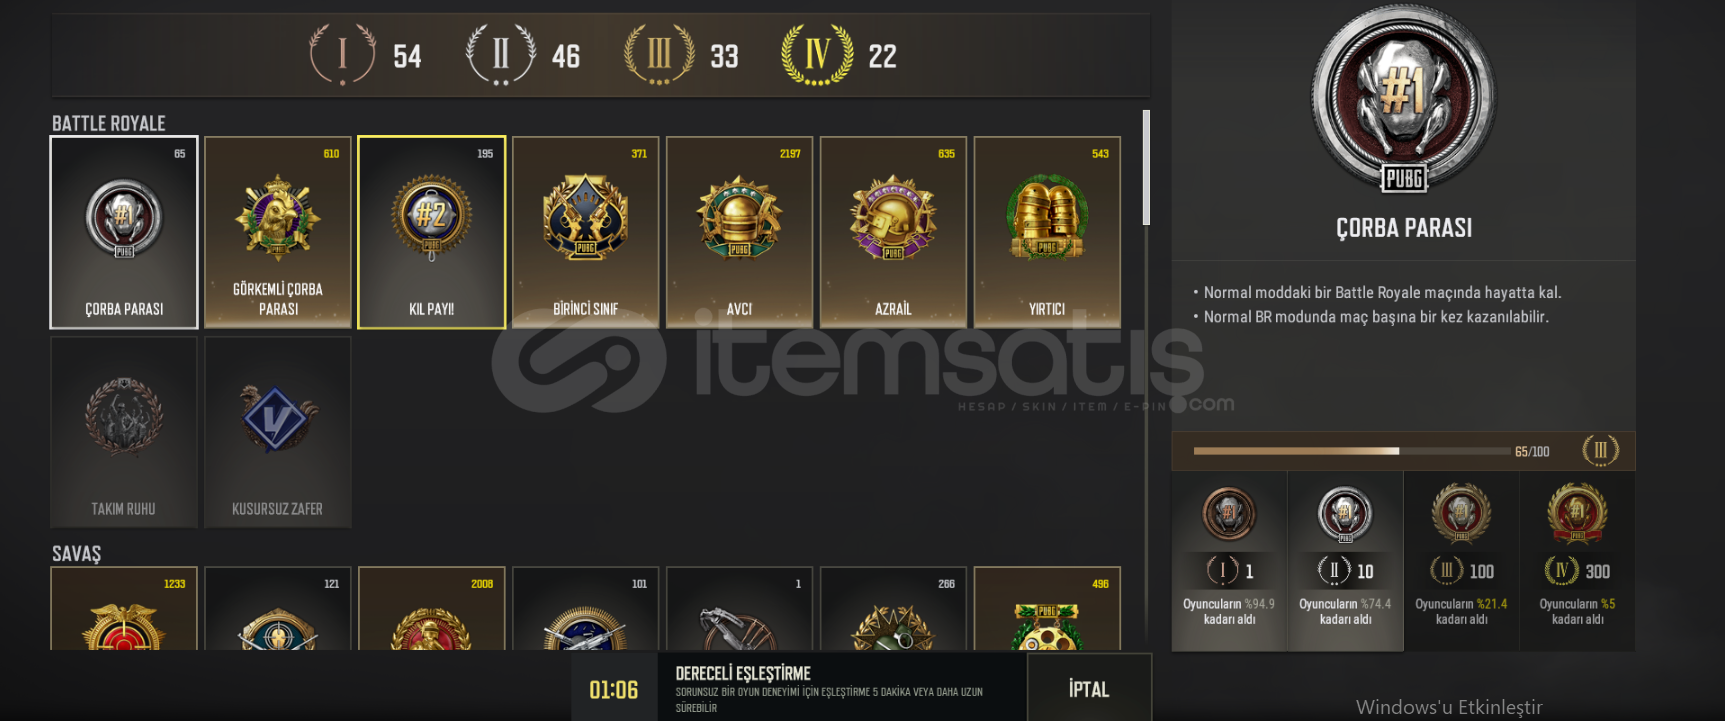The height and width of the screenshot is (721, 1725).
Task: Select the tier I reward requiring 1
Action: (1229, 561)
